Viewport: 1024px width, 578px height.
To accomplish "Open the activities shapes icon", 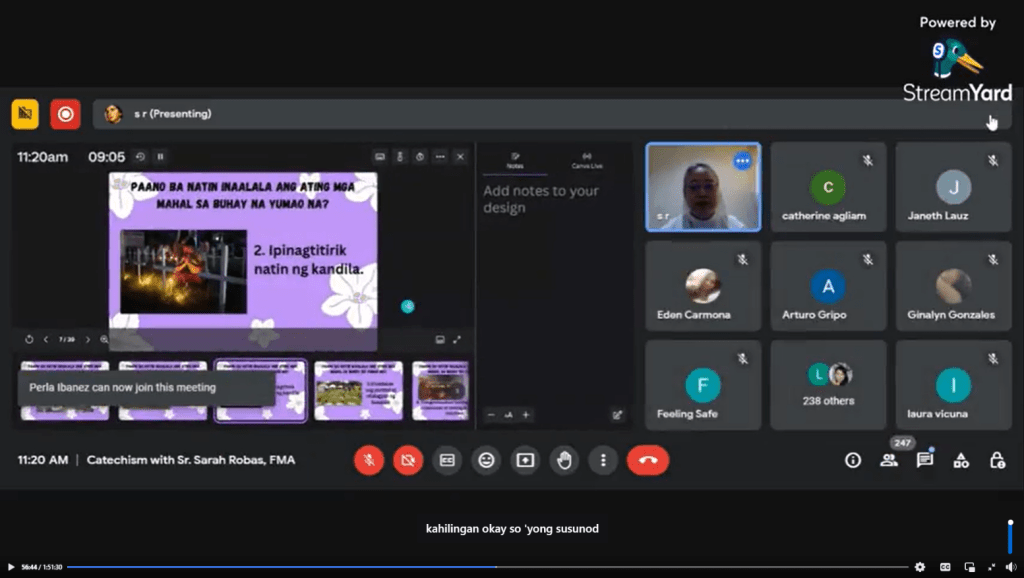I will tap(961, 460).
